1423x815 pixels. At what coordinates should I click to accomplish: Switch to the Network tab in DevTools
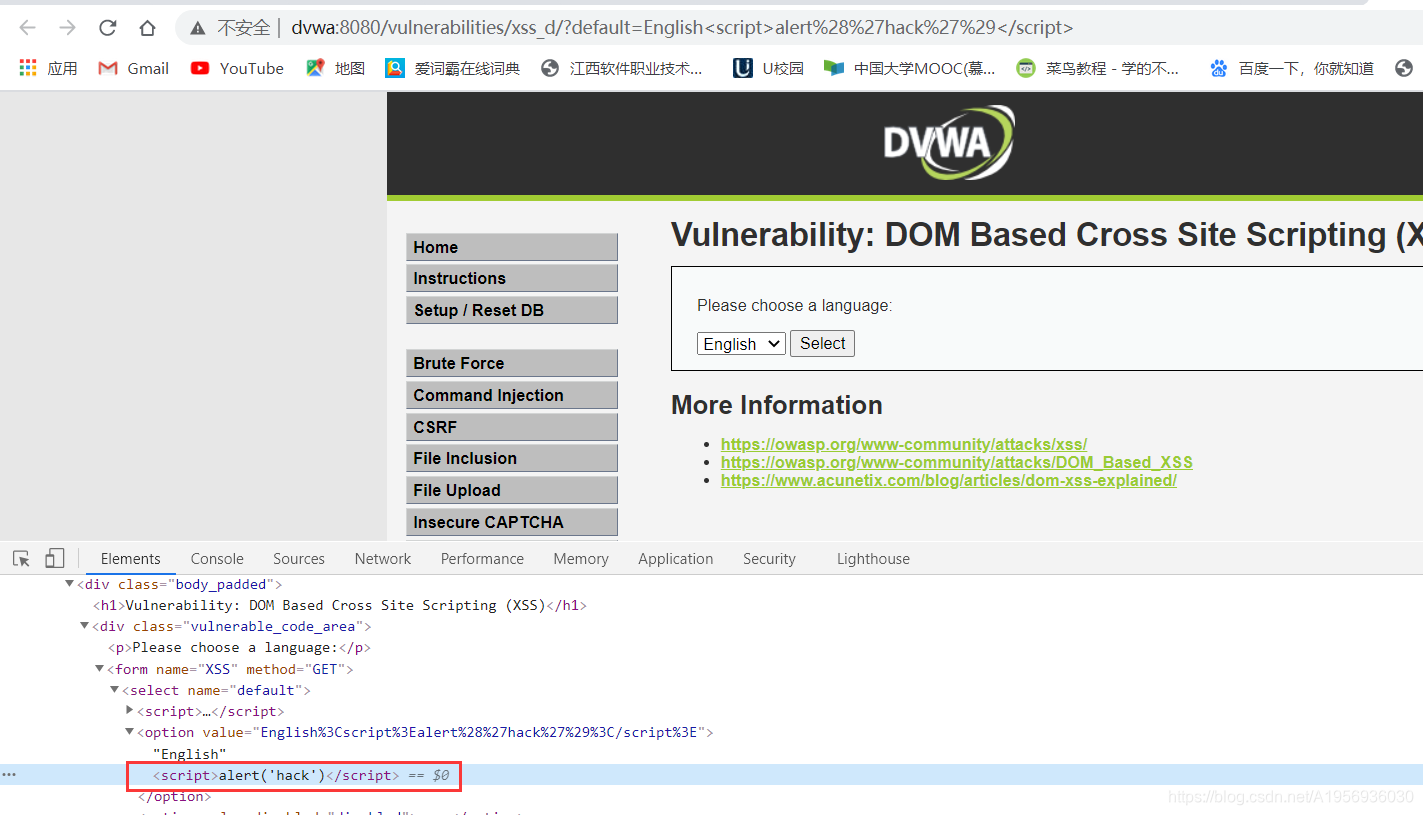pyautogui.click(x=383, y=559)
